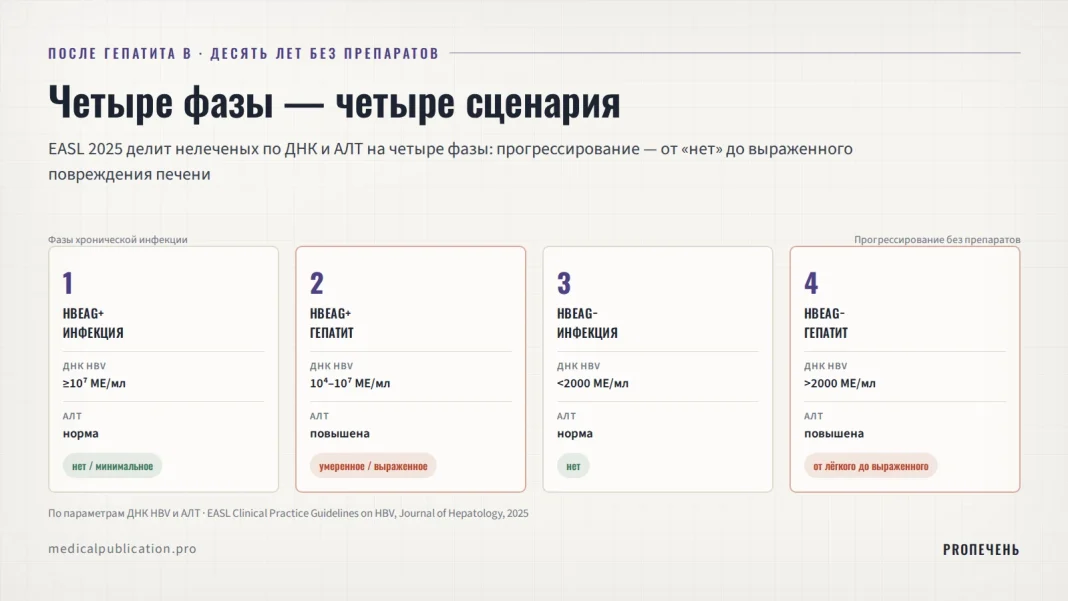Click the 'ДНК HBV' label in card 3
Viewport: 1068px width, 601px height.
click(x=579, y=366)
